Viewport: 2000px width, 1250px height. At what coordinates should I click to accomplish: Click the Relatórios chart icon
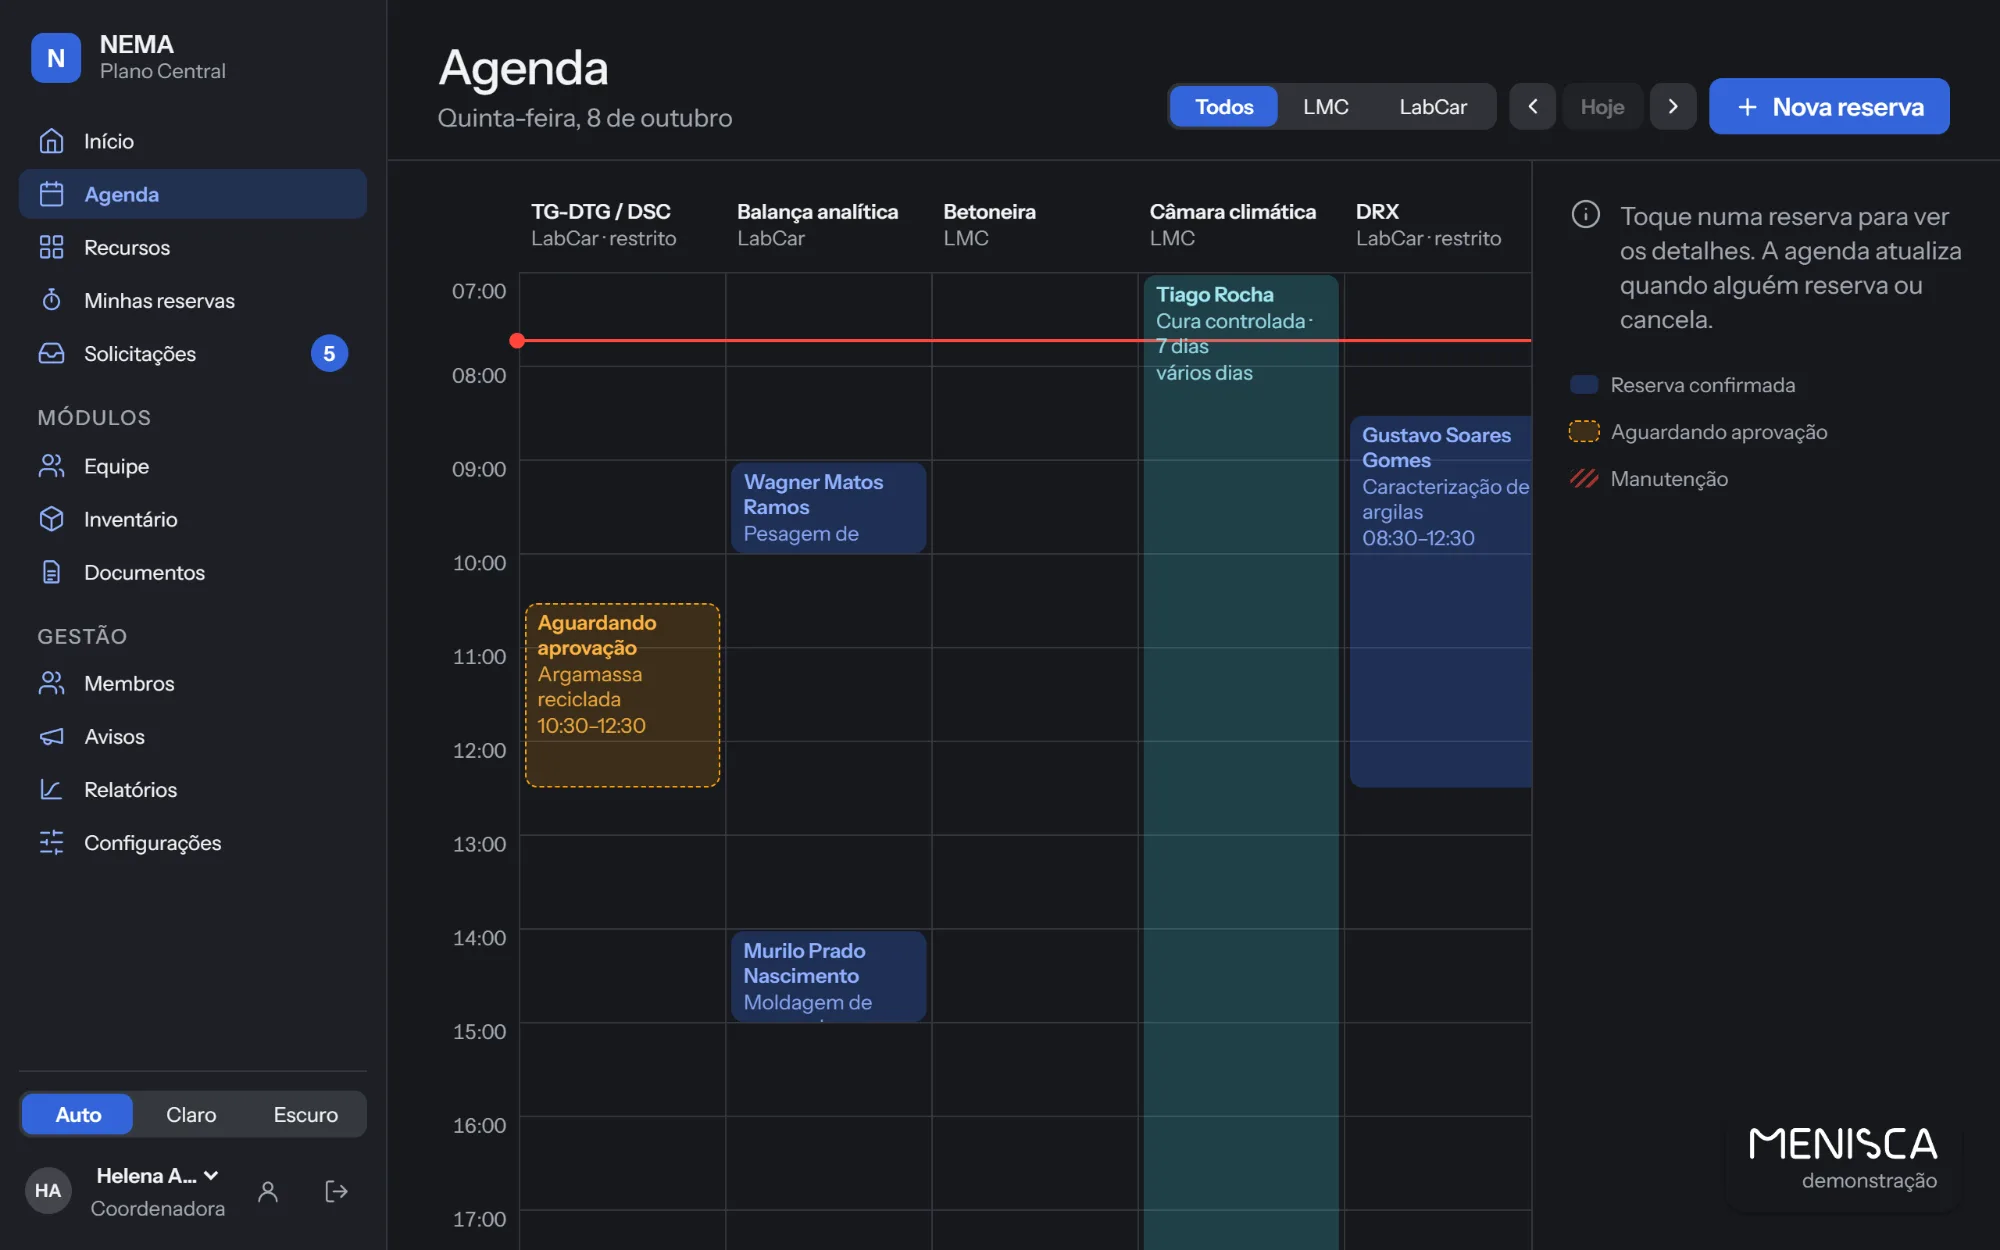[x=51, y=789]
